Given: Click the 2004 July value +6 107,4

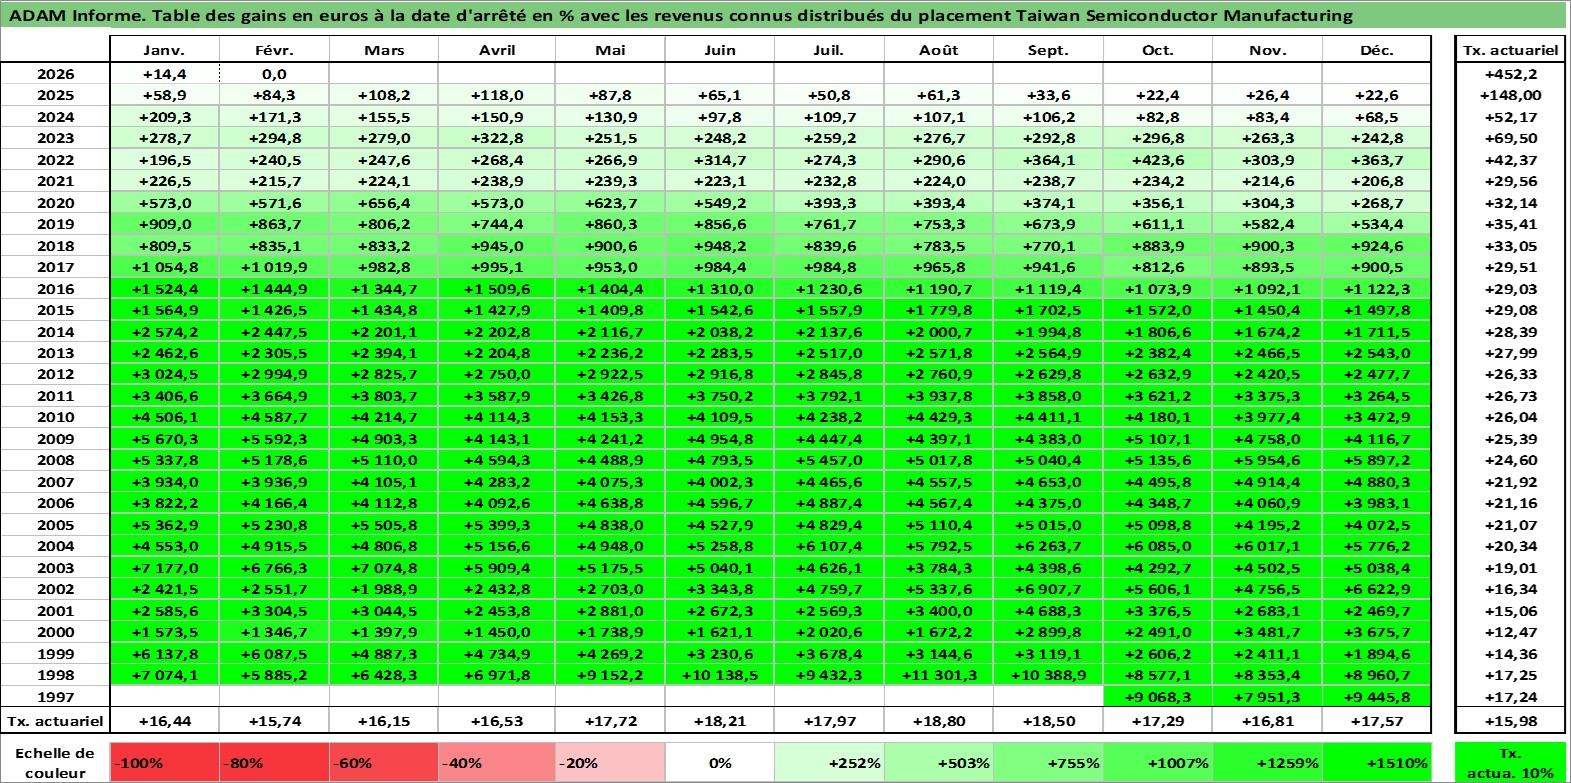Looking at the screenshot, I should (x=829, y=546).
